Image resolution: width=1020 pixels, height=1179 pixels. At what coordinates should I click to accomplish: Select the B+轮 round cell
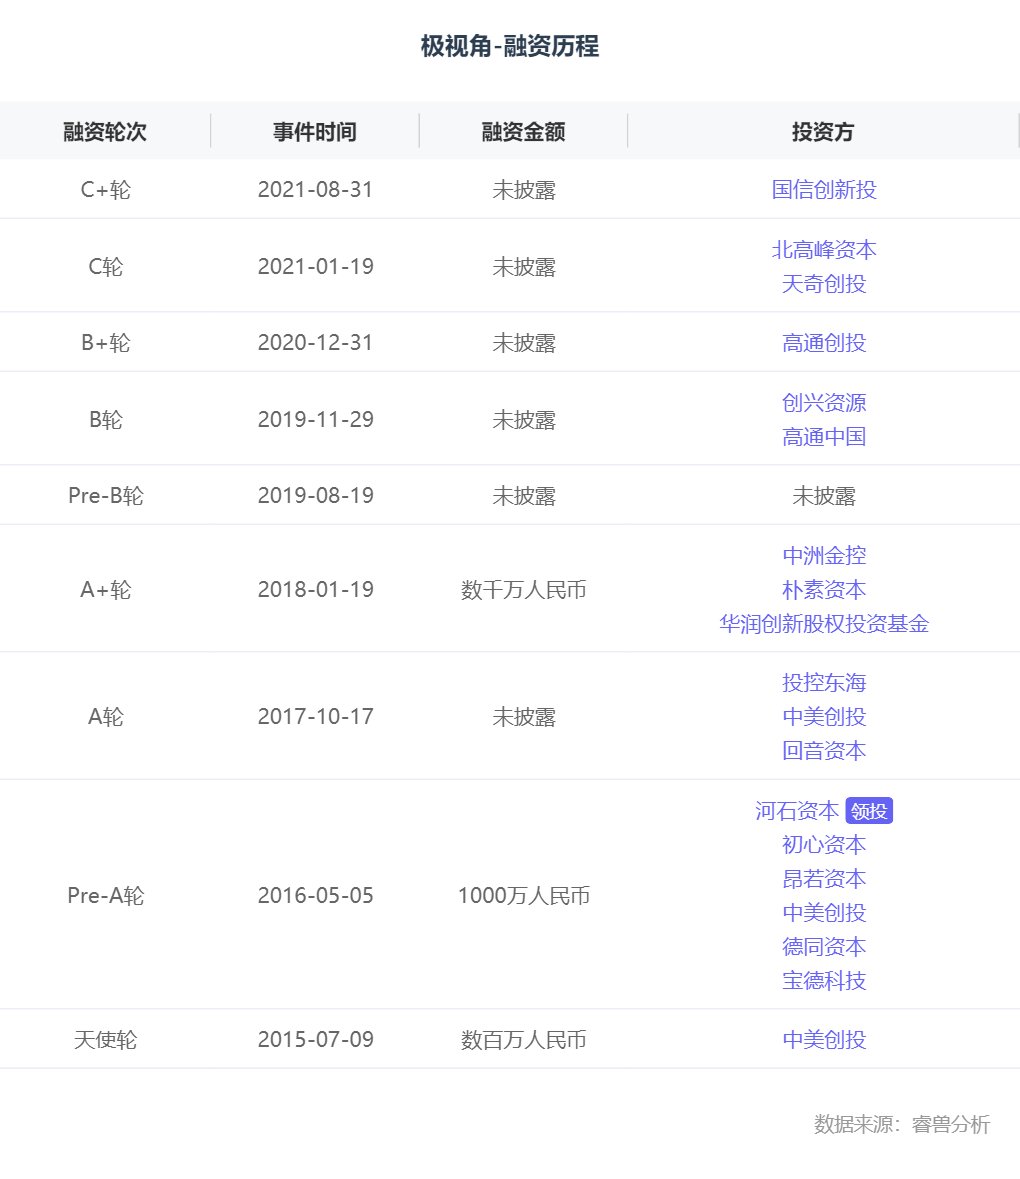(x=105, y=343)
